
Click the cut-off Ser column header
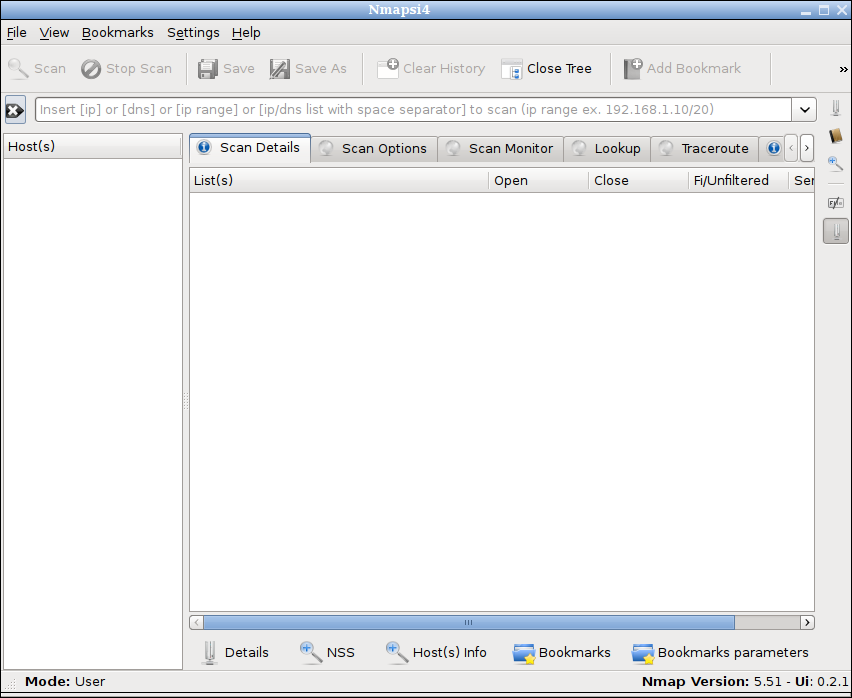point(801,180)
